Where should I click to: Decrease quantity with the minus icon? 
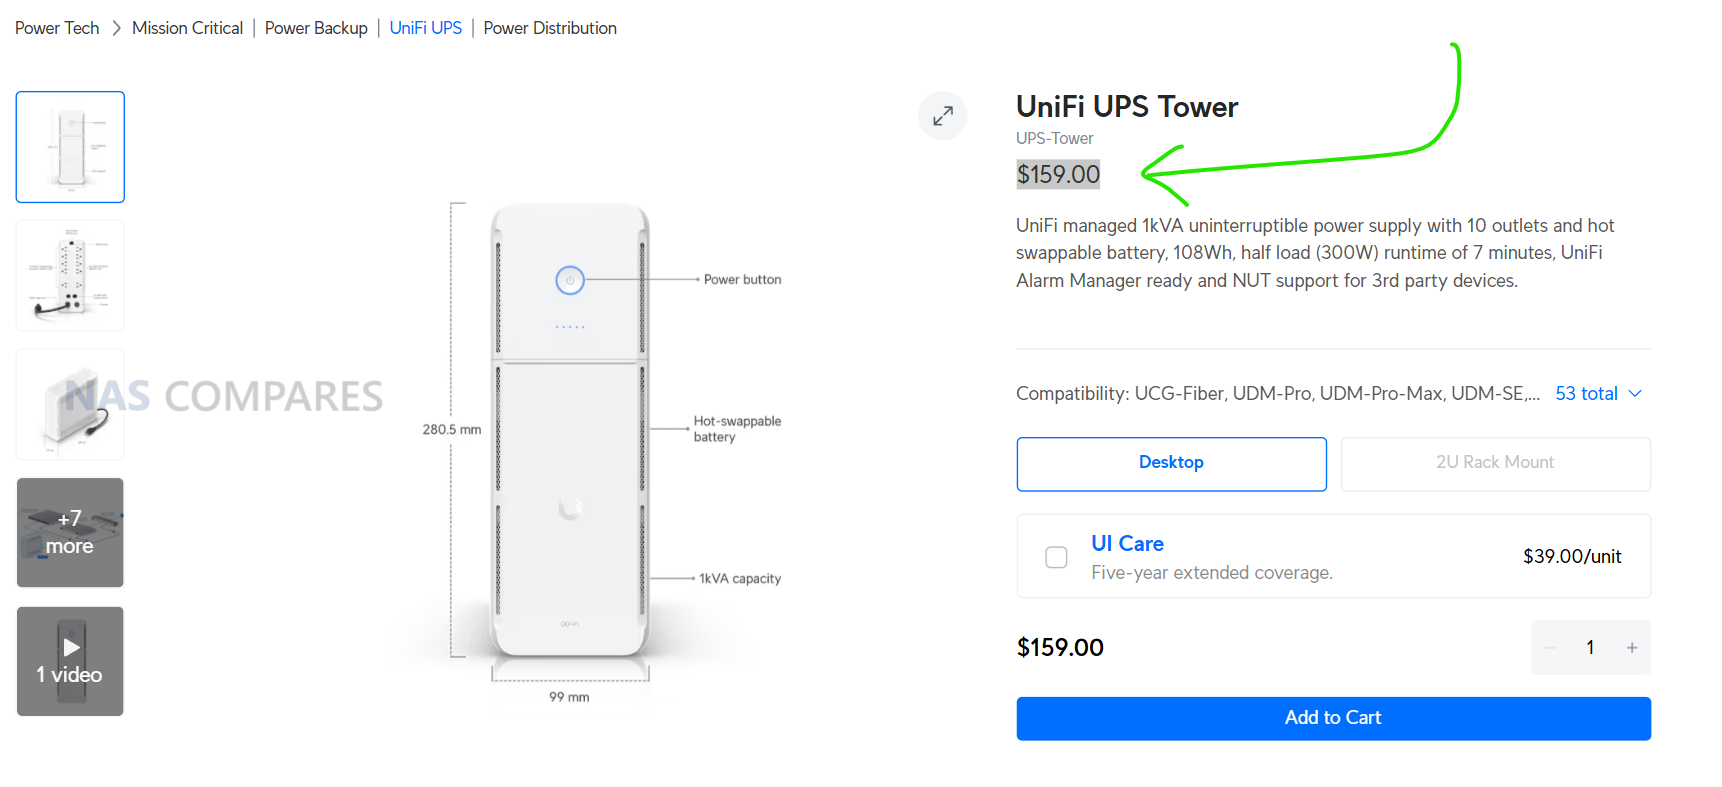click(1550, 648)
